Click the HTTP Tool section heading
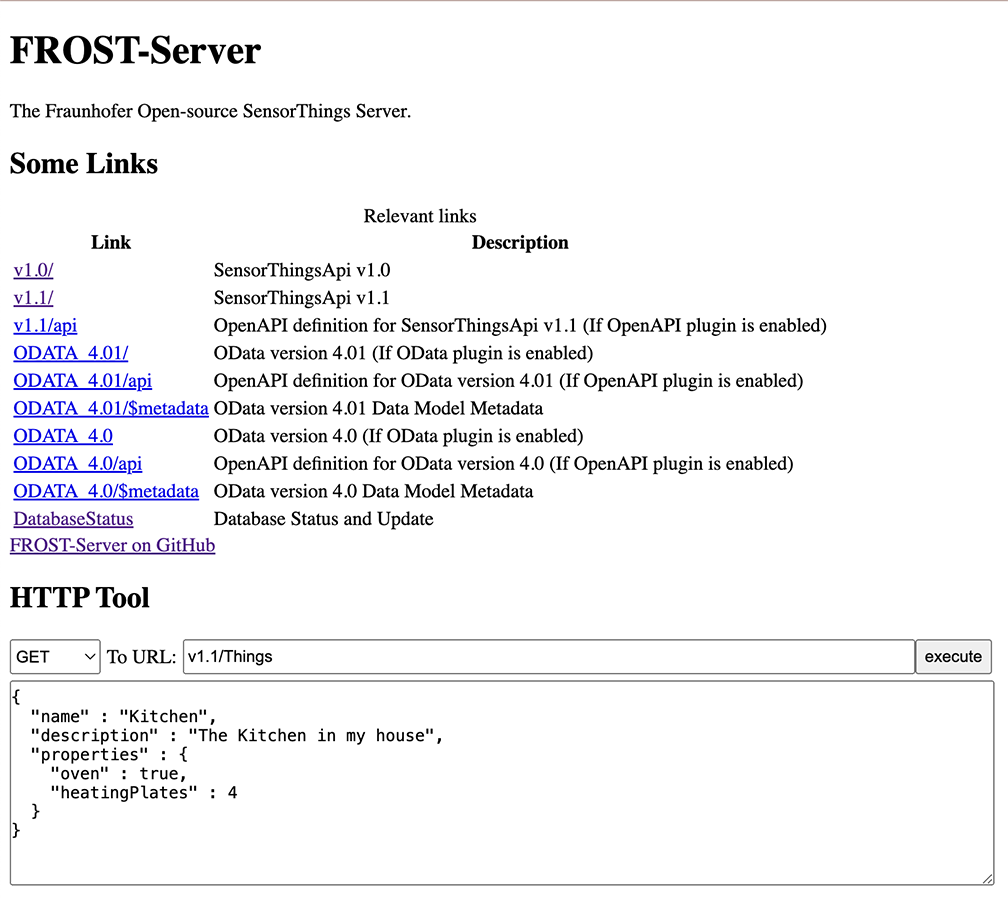Viewport: 1008px width, 899px height. coord(80,598)
